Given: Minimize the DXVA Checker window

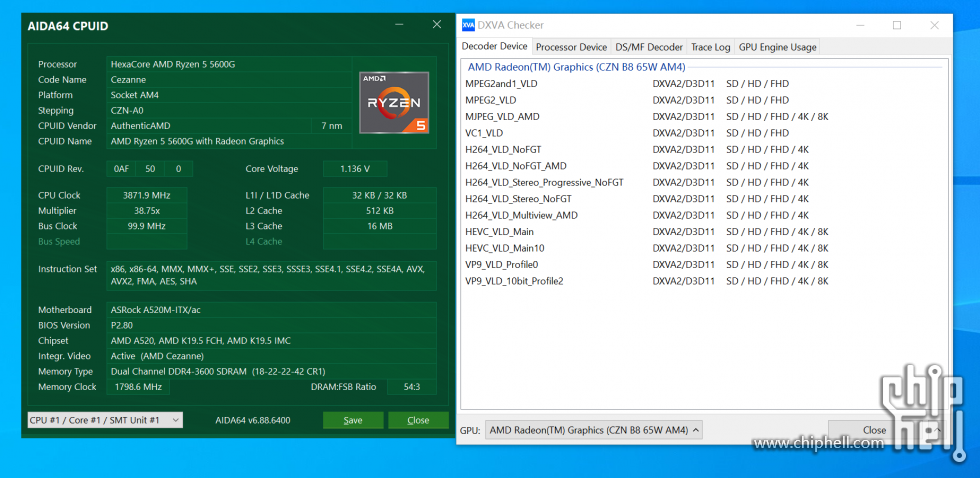Looking at the screenshot, I should pyautogui.click(x=860, y=25).
